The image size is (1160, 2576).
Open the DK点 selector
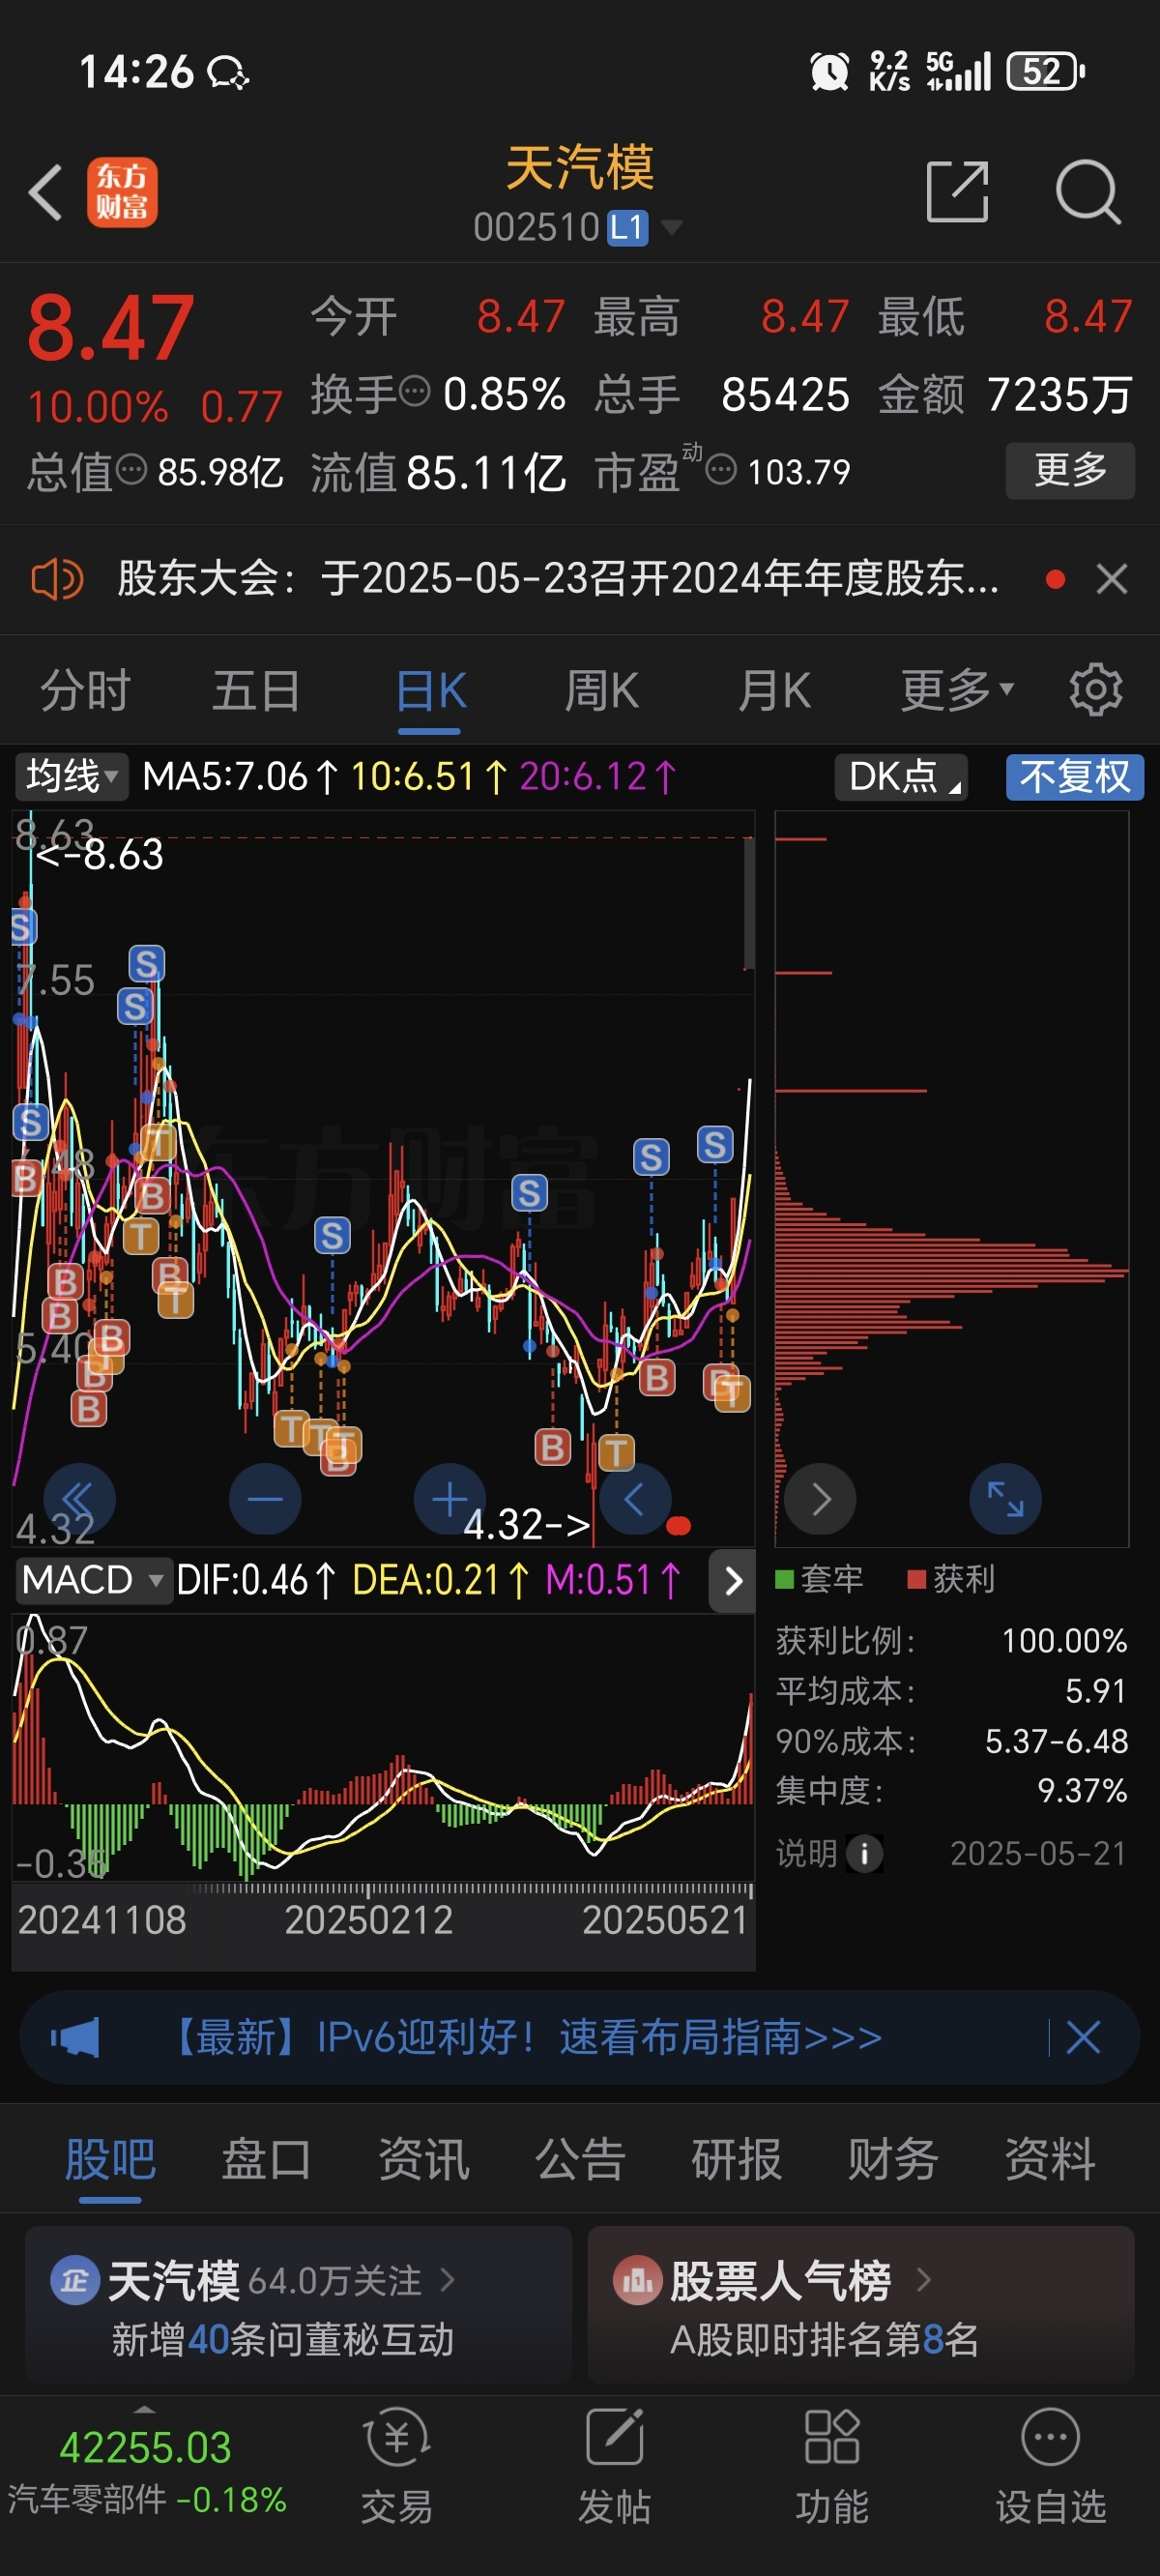[x=901, y=776]
